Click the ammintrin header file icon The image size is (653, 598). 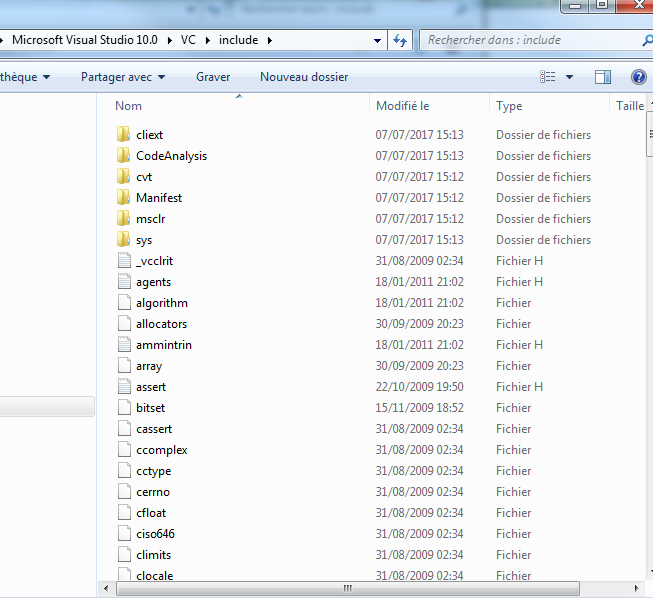coord(124,344)
